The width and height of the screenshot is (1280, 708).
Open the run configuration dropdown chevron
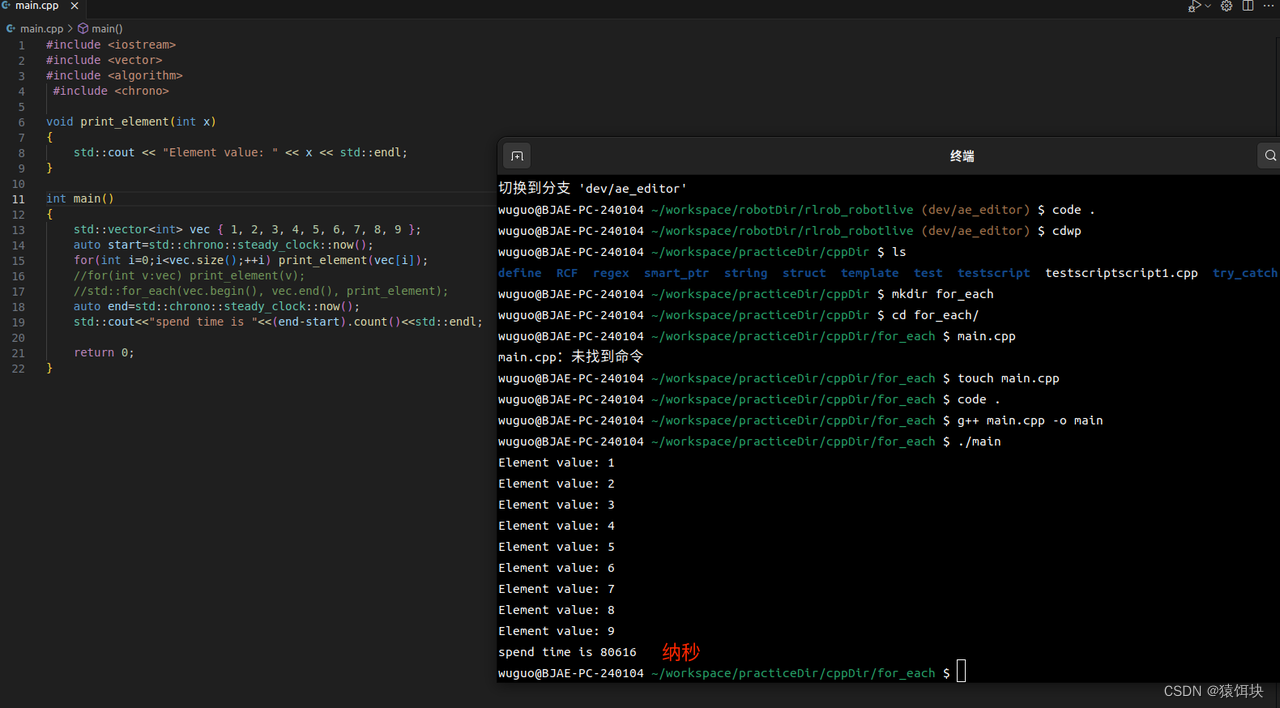coord(1207,6)
